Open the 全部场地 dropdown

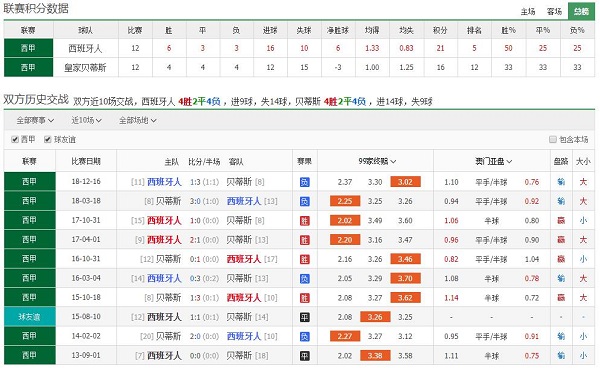pos(137,120)
